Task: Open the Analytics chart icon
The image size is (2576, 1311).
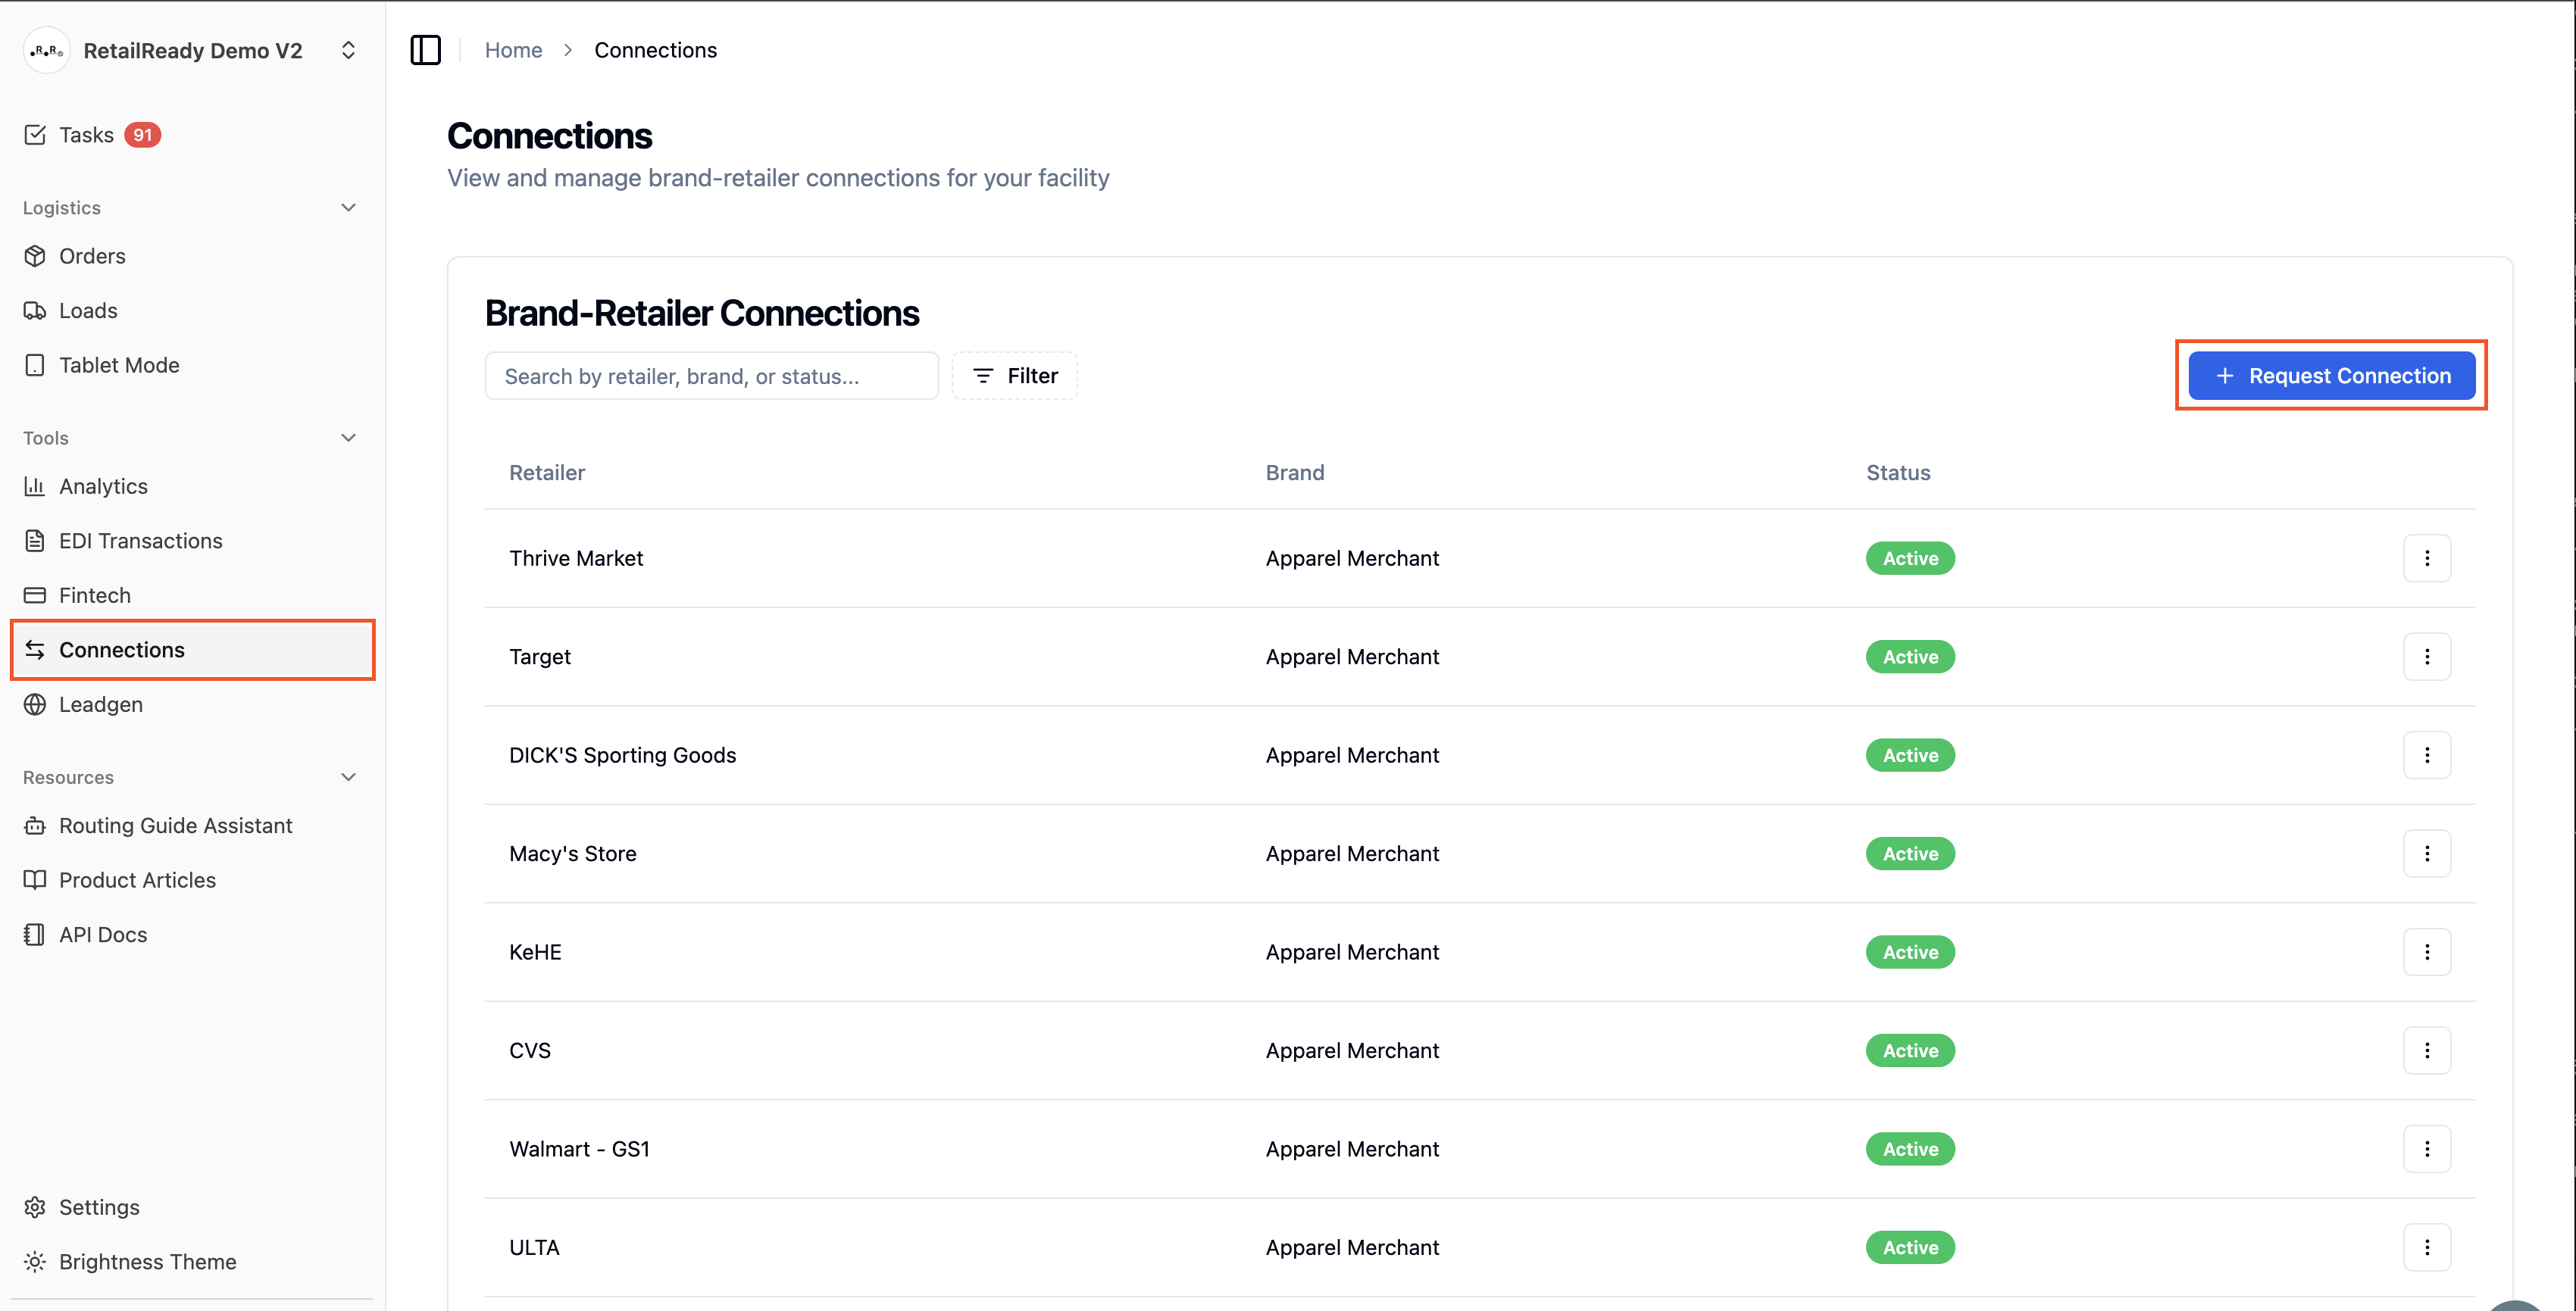Action: coord(35,486)
